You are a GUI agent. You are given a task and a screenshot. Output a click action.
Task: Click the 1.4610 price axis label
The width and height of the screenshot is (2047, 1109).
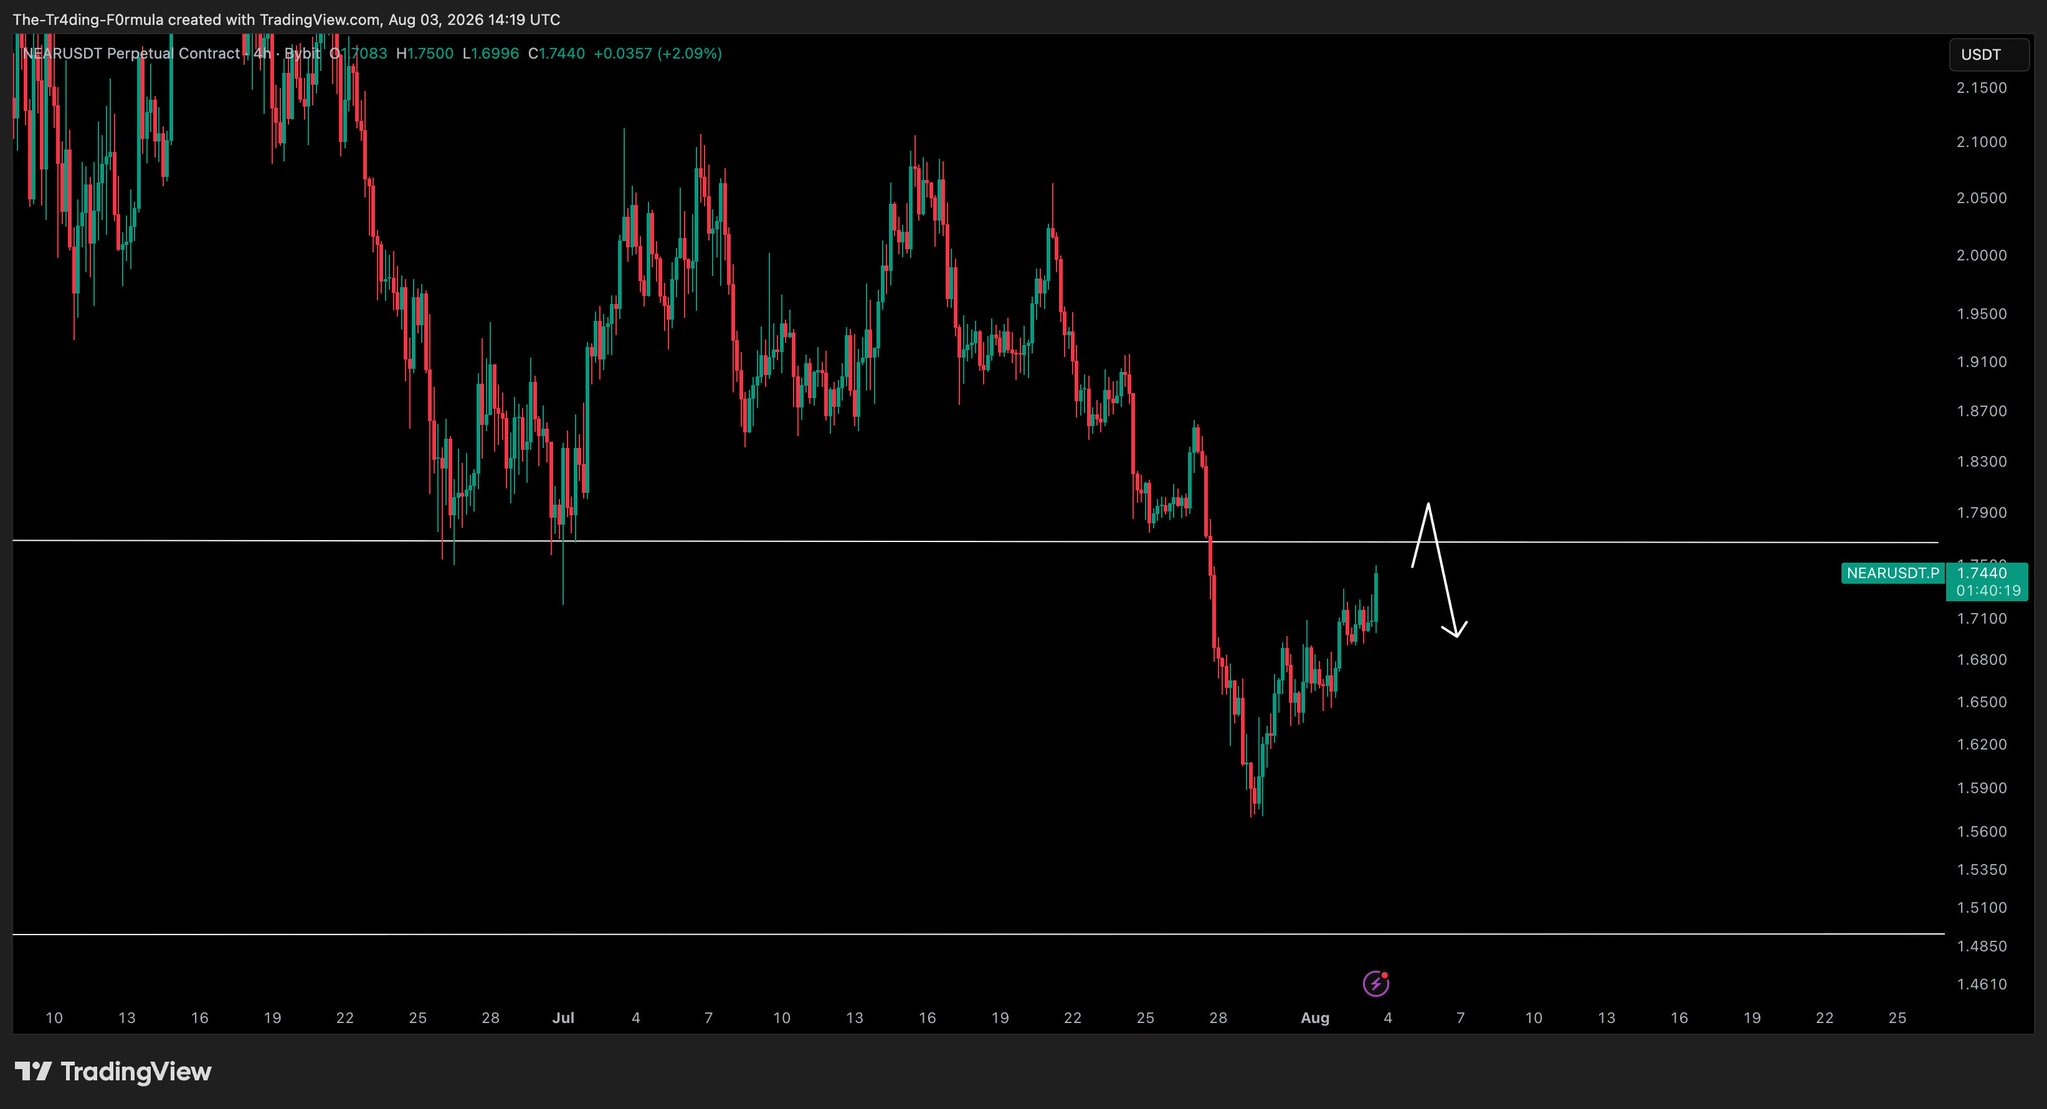(x=1982, y=985)
